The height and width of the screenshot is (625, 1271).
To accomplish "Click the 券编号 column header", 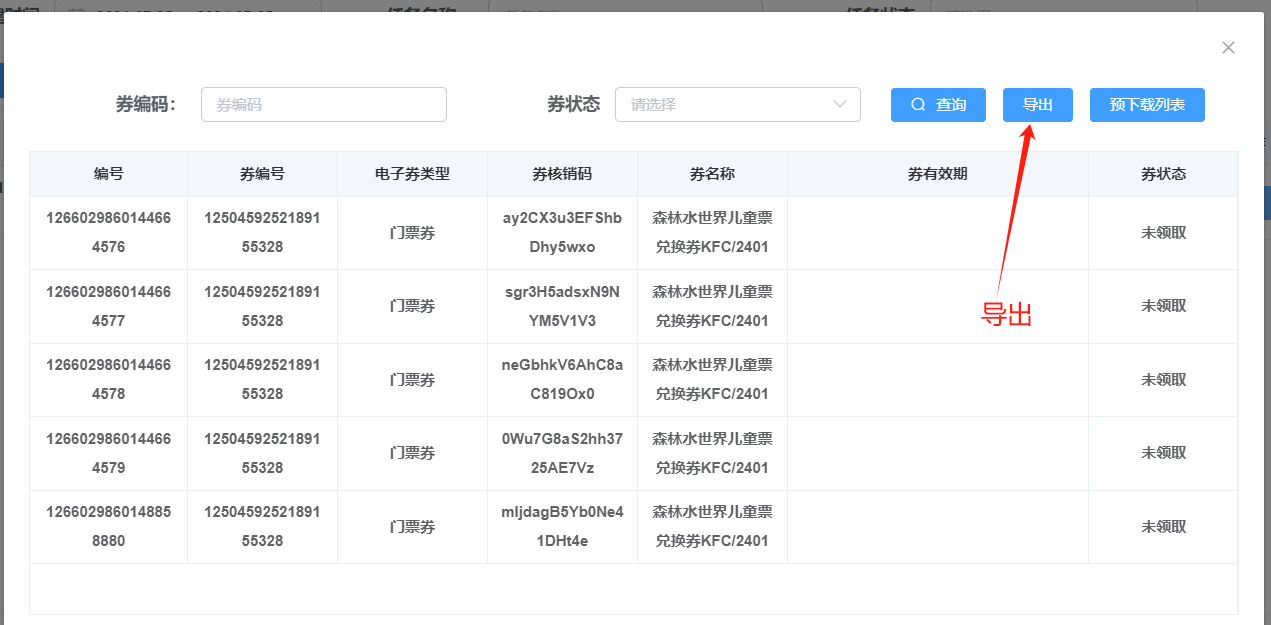I will pos(262,174).
